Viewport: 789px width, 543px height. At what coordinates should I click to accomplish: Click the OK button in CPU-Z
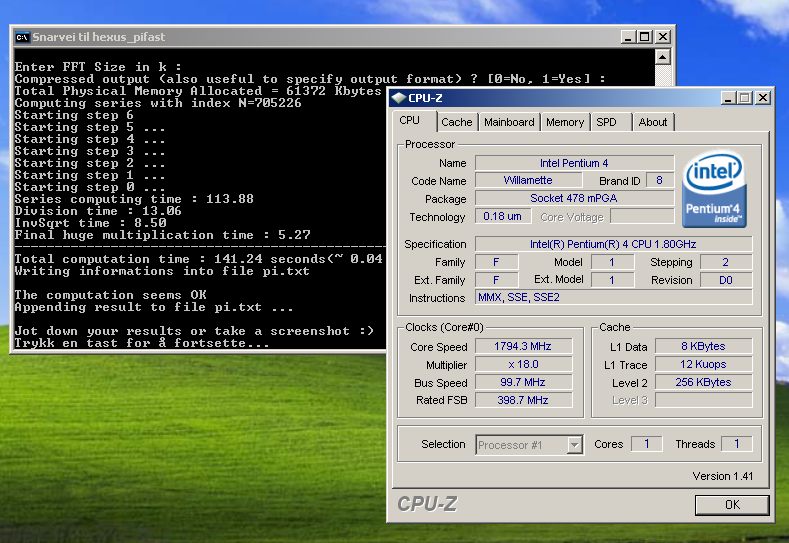(732, 505)
